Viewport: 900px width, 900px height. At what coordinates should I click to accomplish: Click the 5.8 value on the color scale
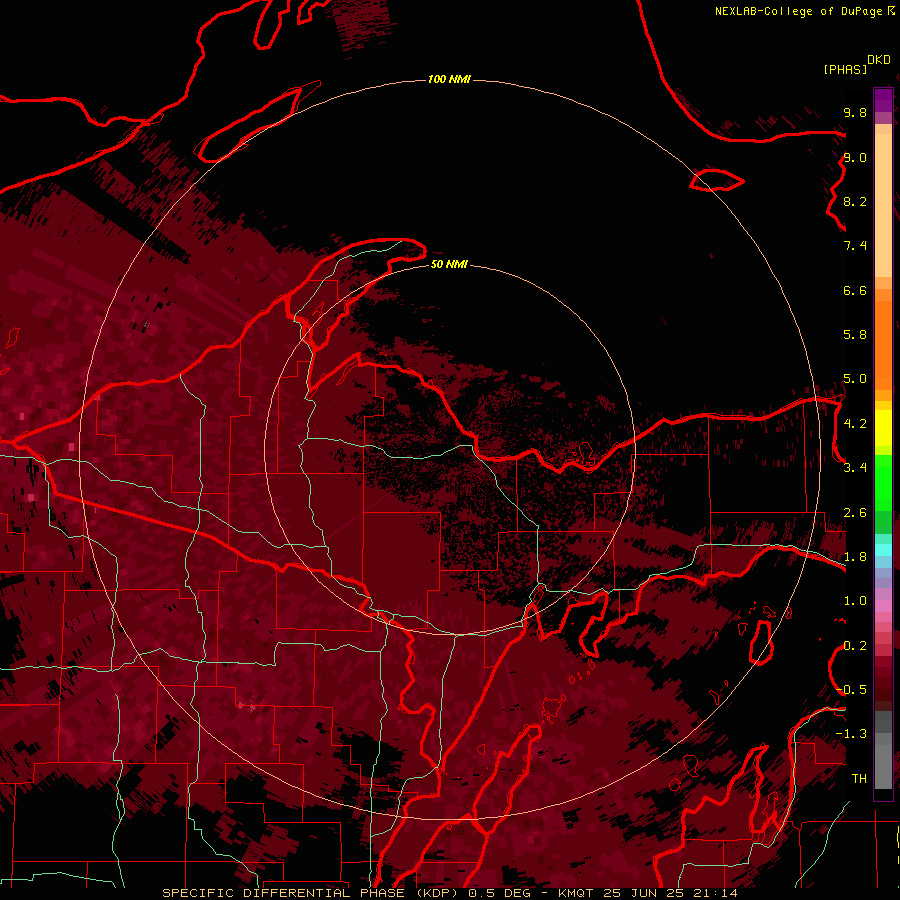[855, 335]
